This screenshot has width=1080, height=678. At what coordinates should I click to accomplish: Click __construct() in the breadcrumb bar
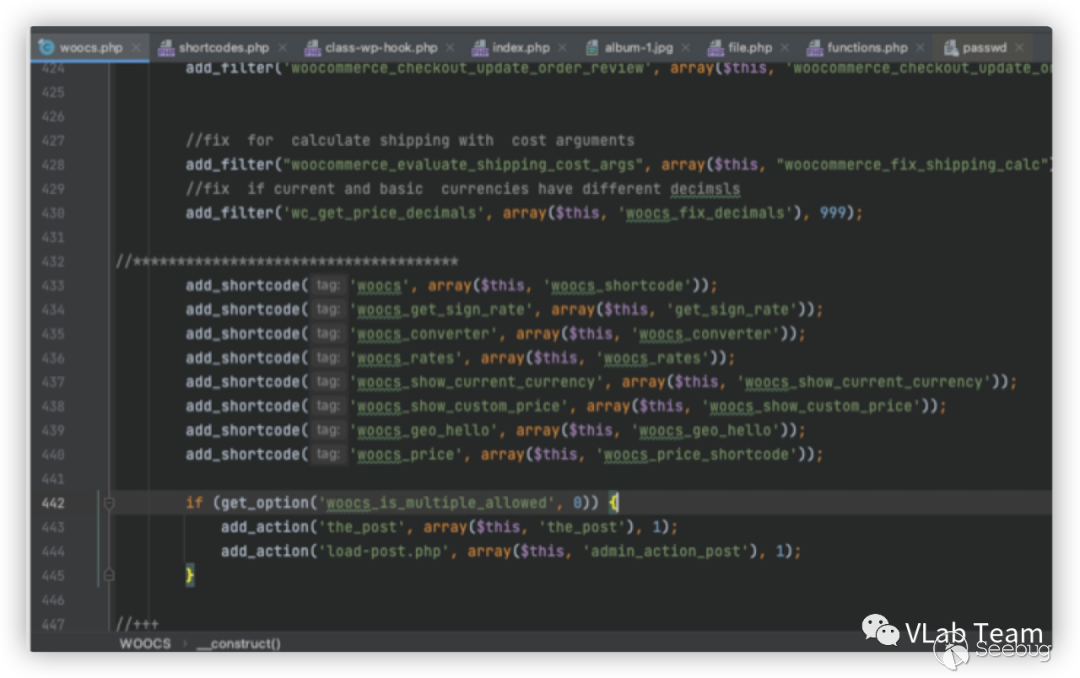tap(238, 643)
